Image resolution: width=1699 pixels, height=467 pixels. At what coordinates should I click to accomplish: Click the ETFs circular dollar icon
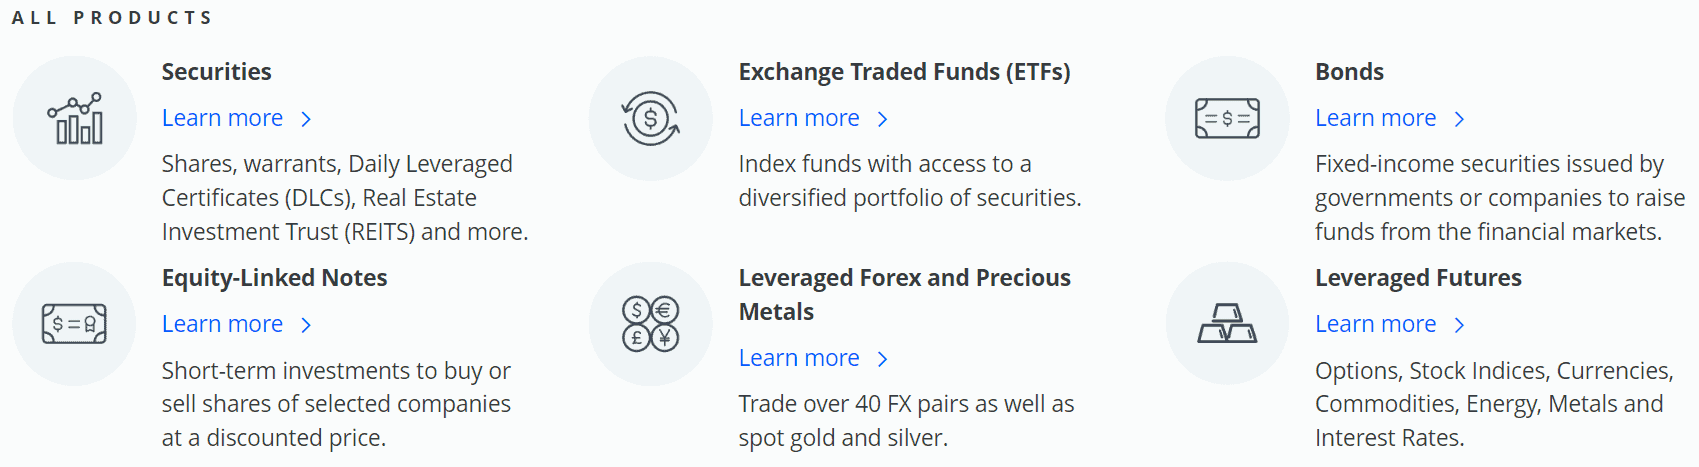click(x=651, y=119)
